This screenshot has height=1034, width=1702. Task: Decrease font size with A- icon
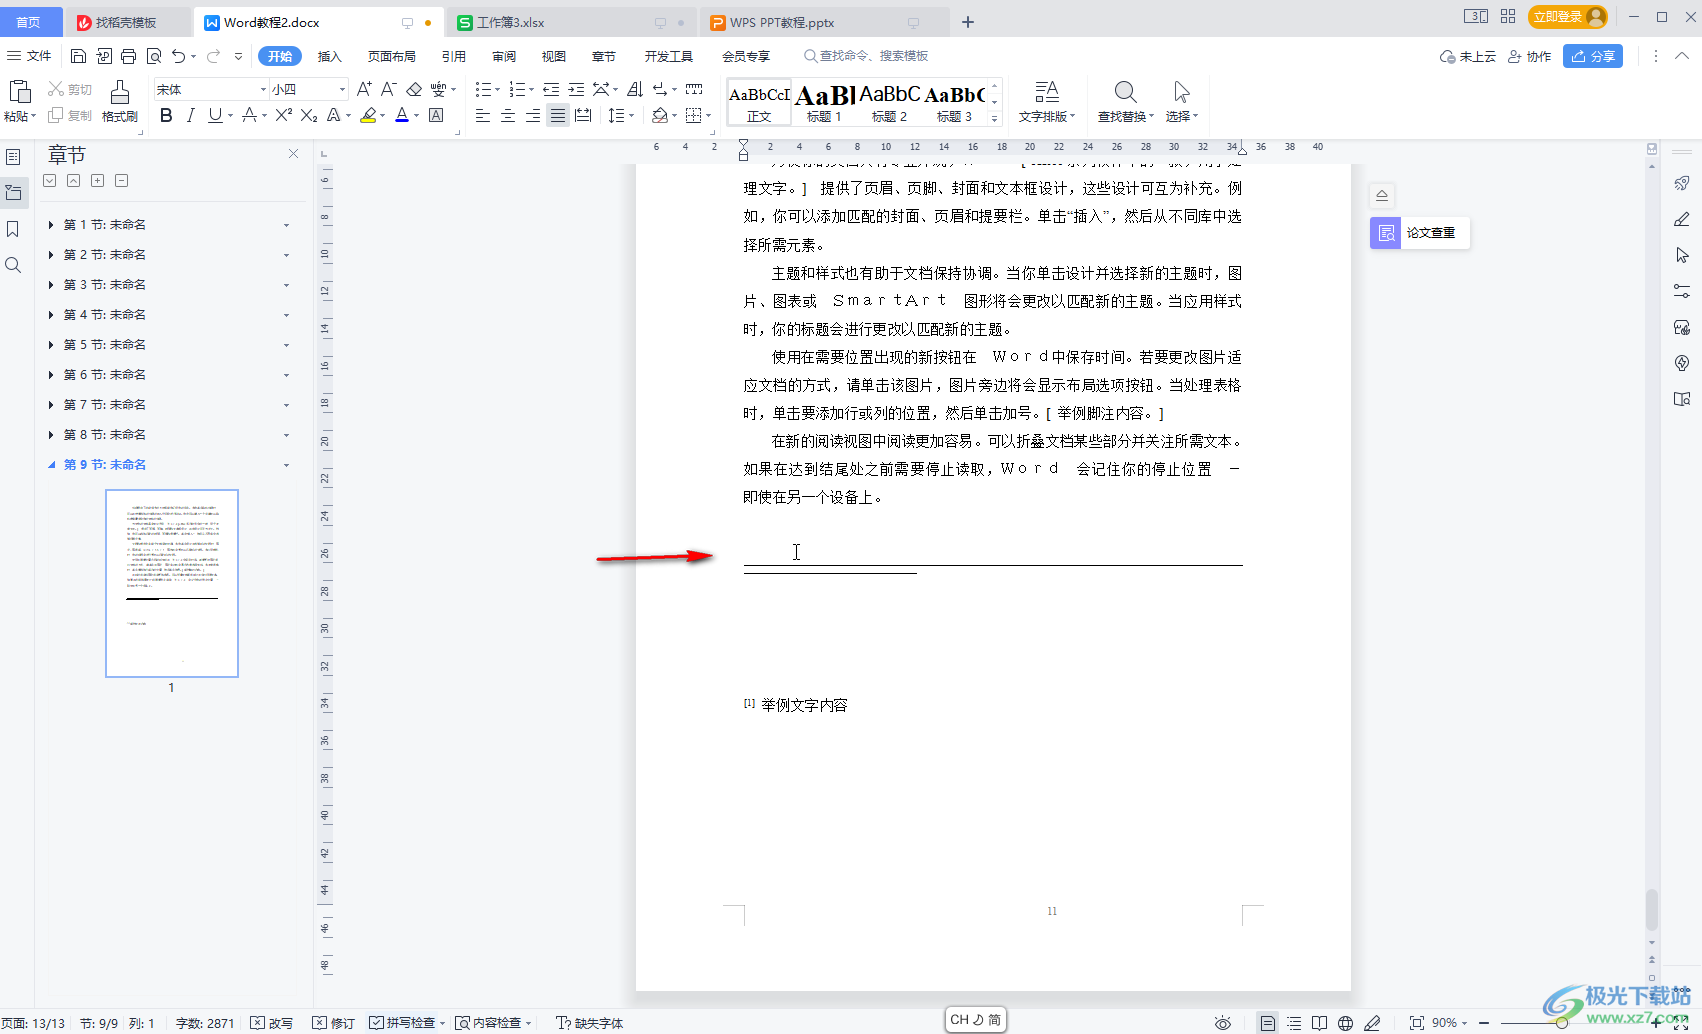click(x=389, y=89)
